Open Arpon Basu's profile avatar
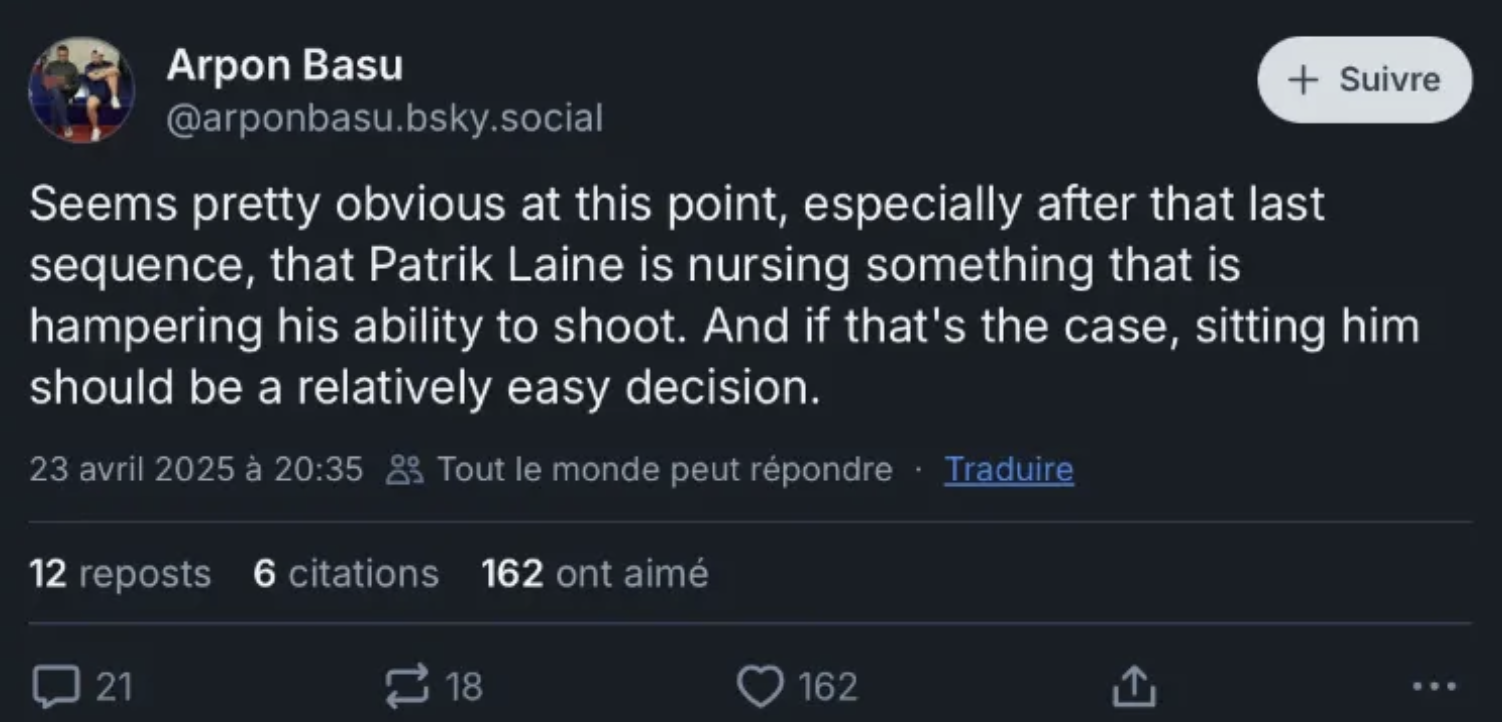The height and width of the screenshot is (722, 1502). pyautogui.click(x=83, y=90)
